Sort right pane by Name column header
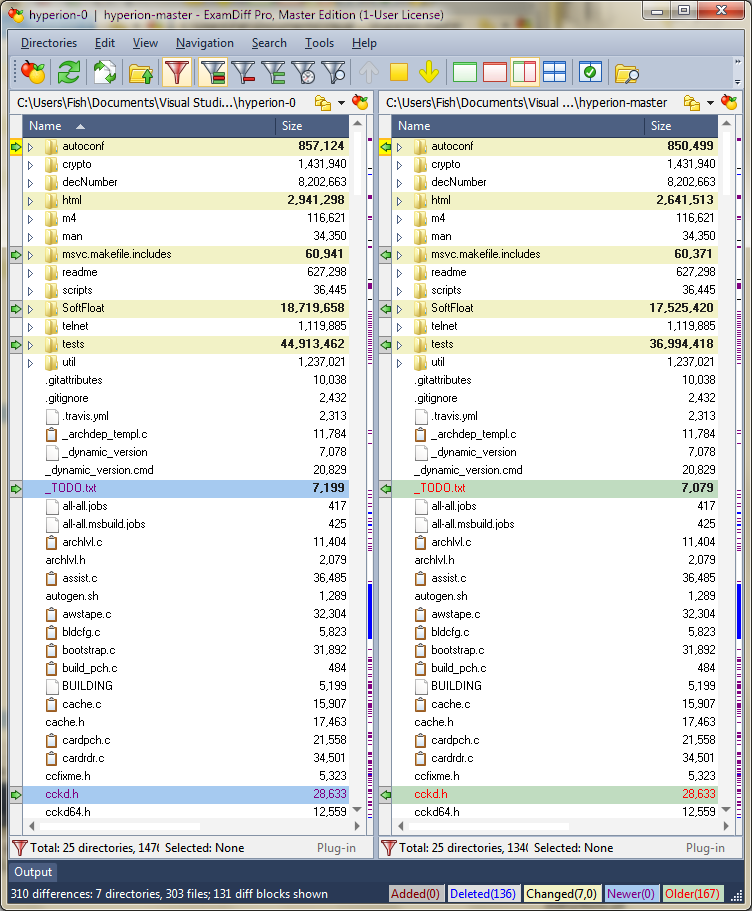This screenshot has height=911, width=752. point(517,125)
